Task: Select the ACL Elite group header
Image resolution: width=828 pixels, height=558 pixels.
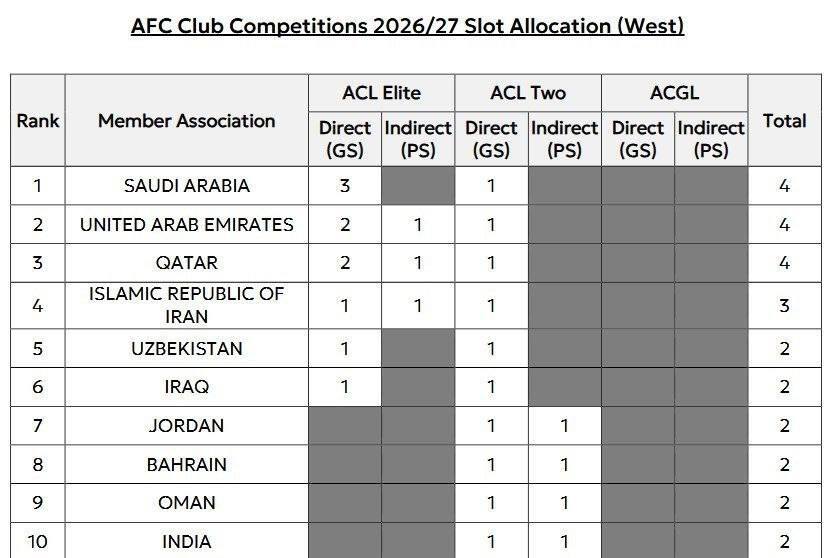Action: pos(381,93)
